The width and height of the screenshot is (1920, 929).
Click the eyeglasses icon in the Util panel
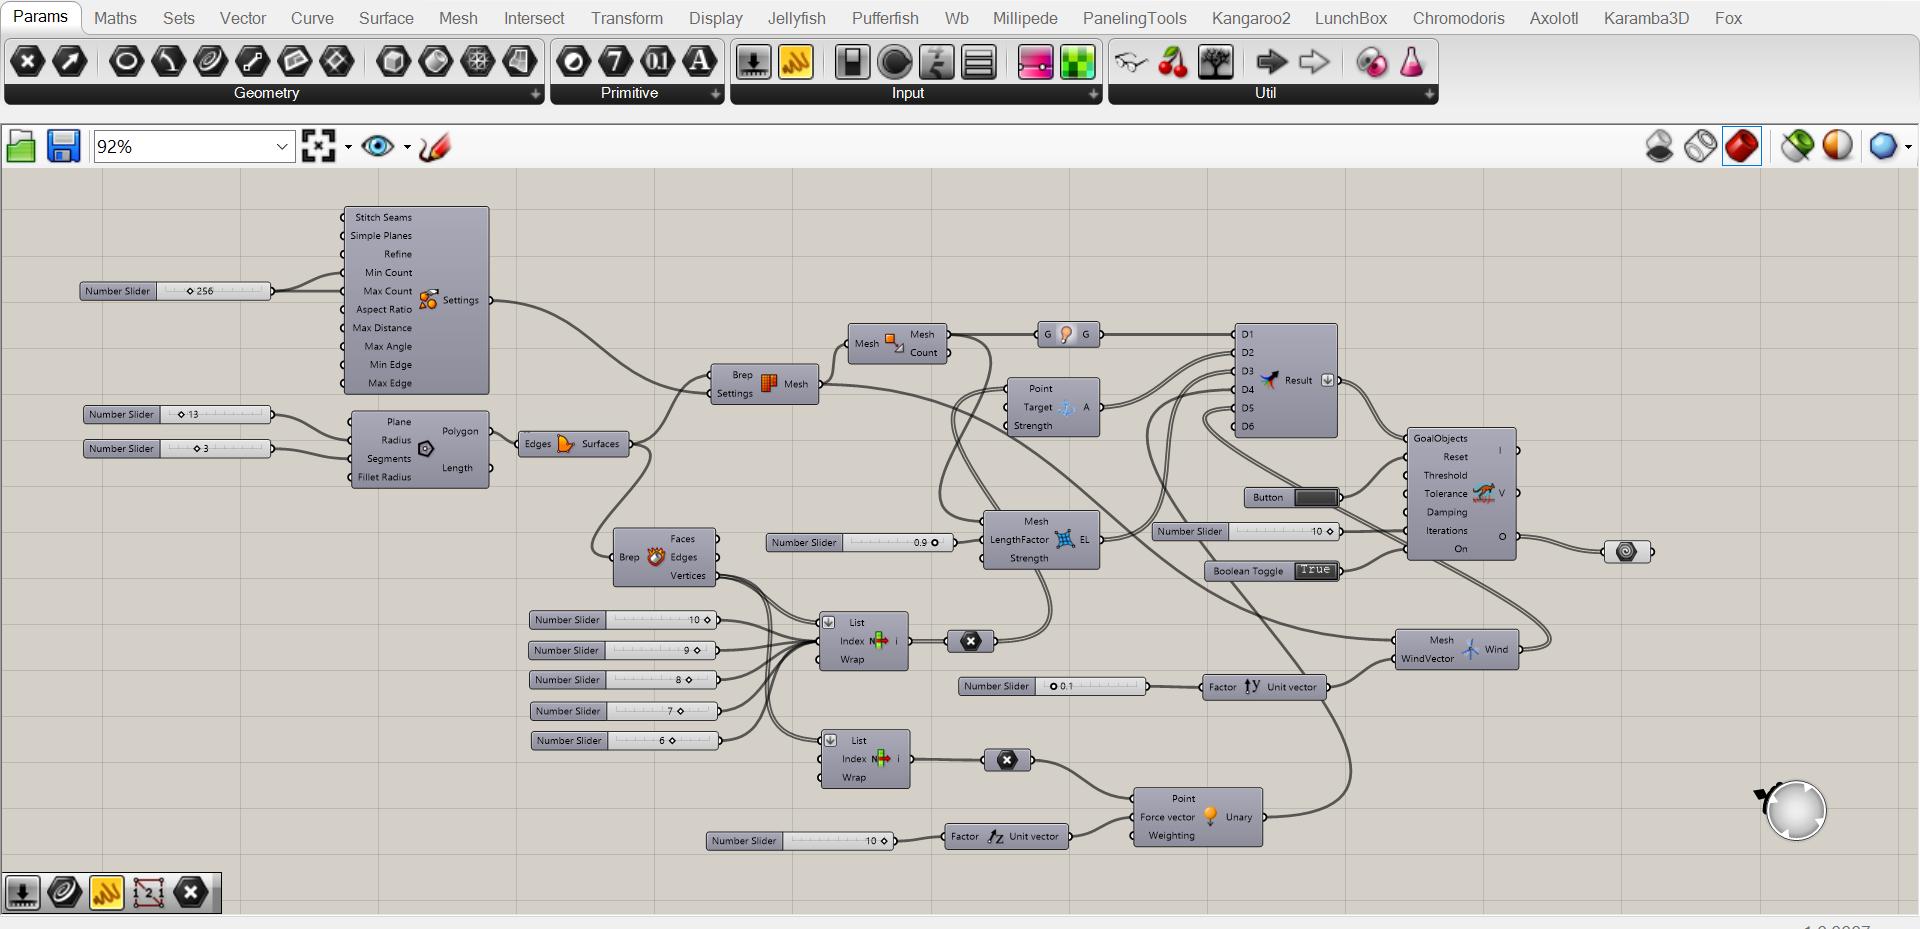(x=1131, y=63)
